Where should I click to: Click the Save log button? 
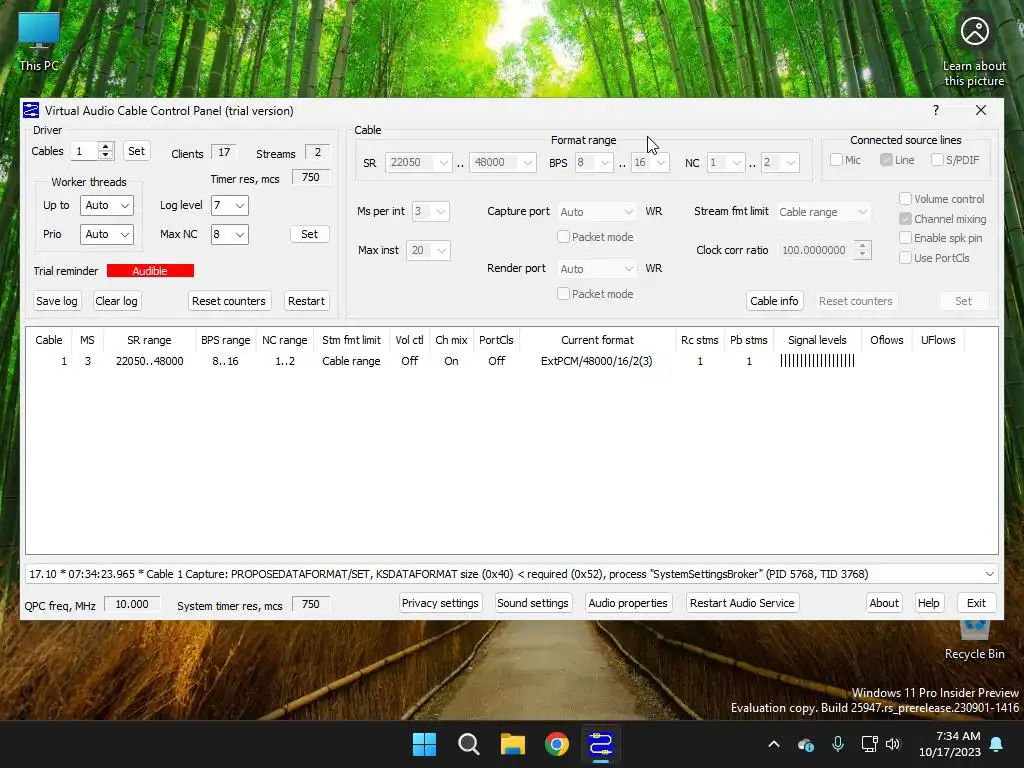pyautogui.click(x=57, y=301)
